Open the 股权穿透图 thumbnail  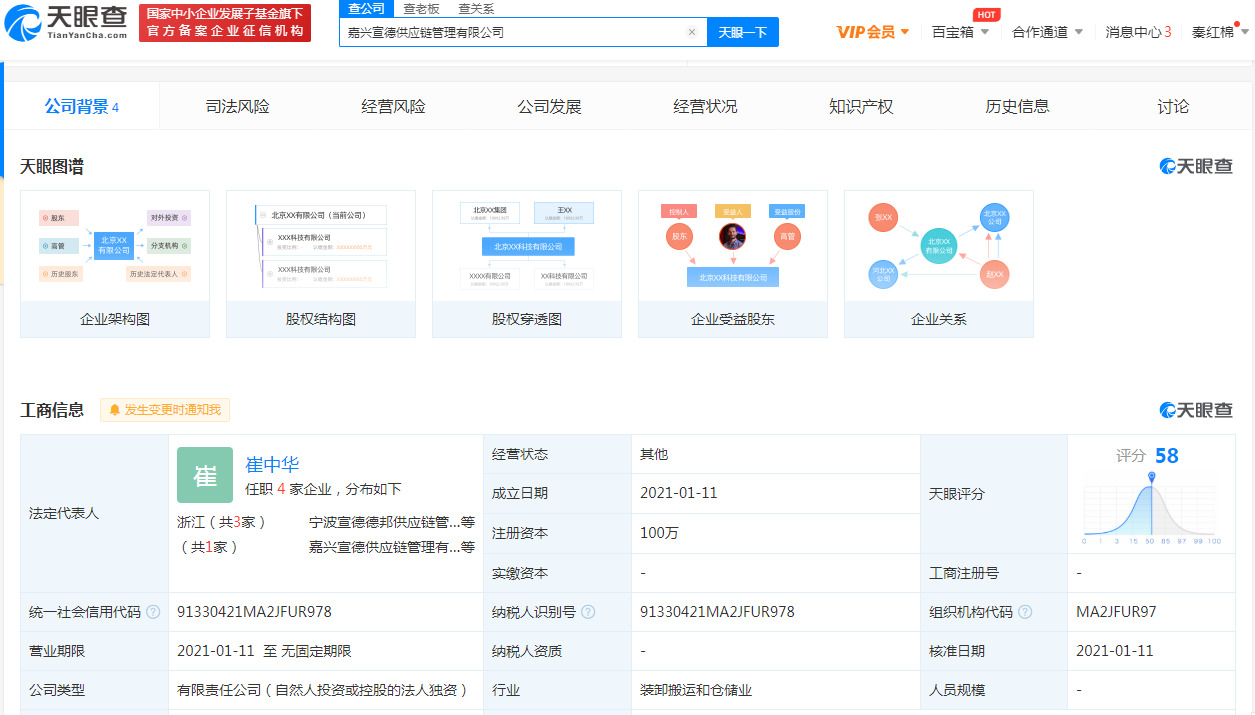pos(527,264)
